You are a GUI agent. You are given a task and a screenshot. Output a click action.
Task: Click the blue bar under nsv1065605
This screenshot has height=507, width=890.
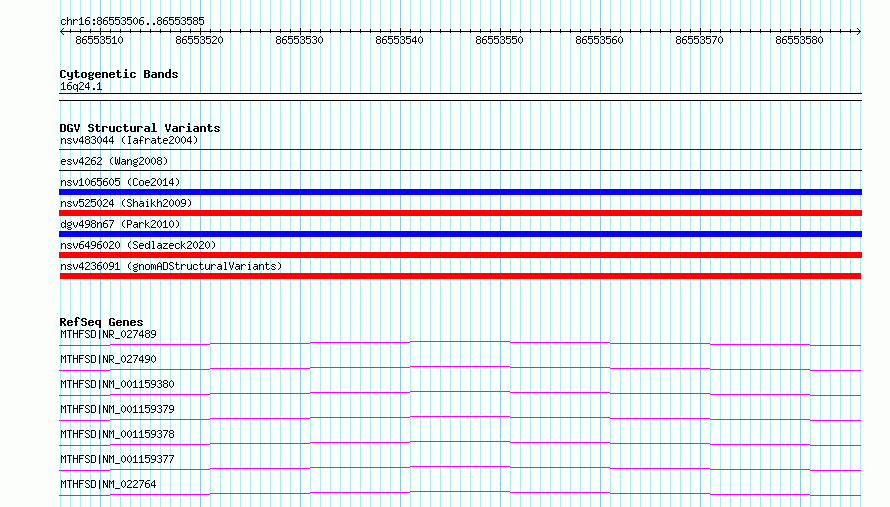[x=460, y=192]
